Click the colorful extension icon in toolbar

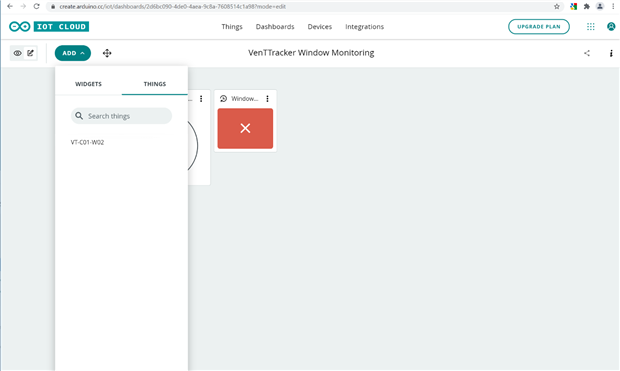573,6
